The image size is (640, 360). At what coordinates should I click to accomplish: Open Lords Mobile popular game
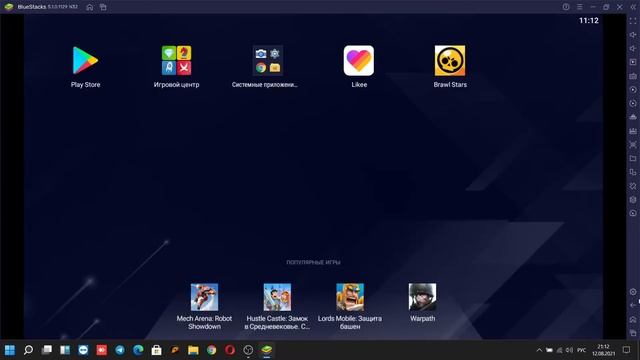pos(350,297)
